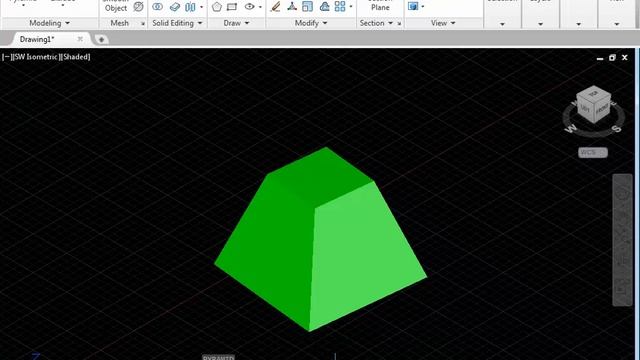Switch to the Drawing1* file tab

[x=37, y=40]
